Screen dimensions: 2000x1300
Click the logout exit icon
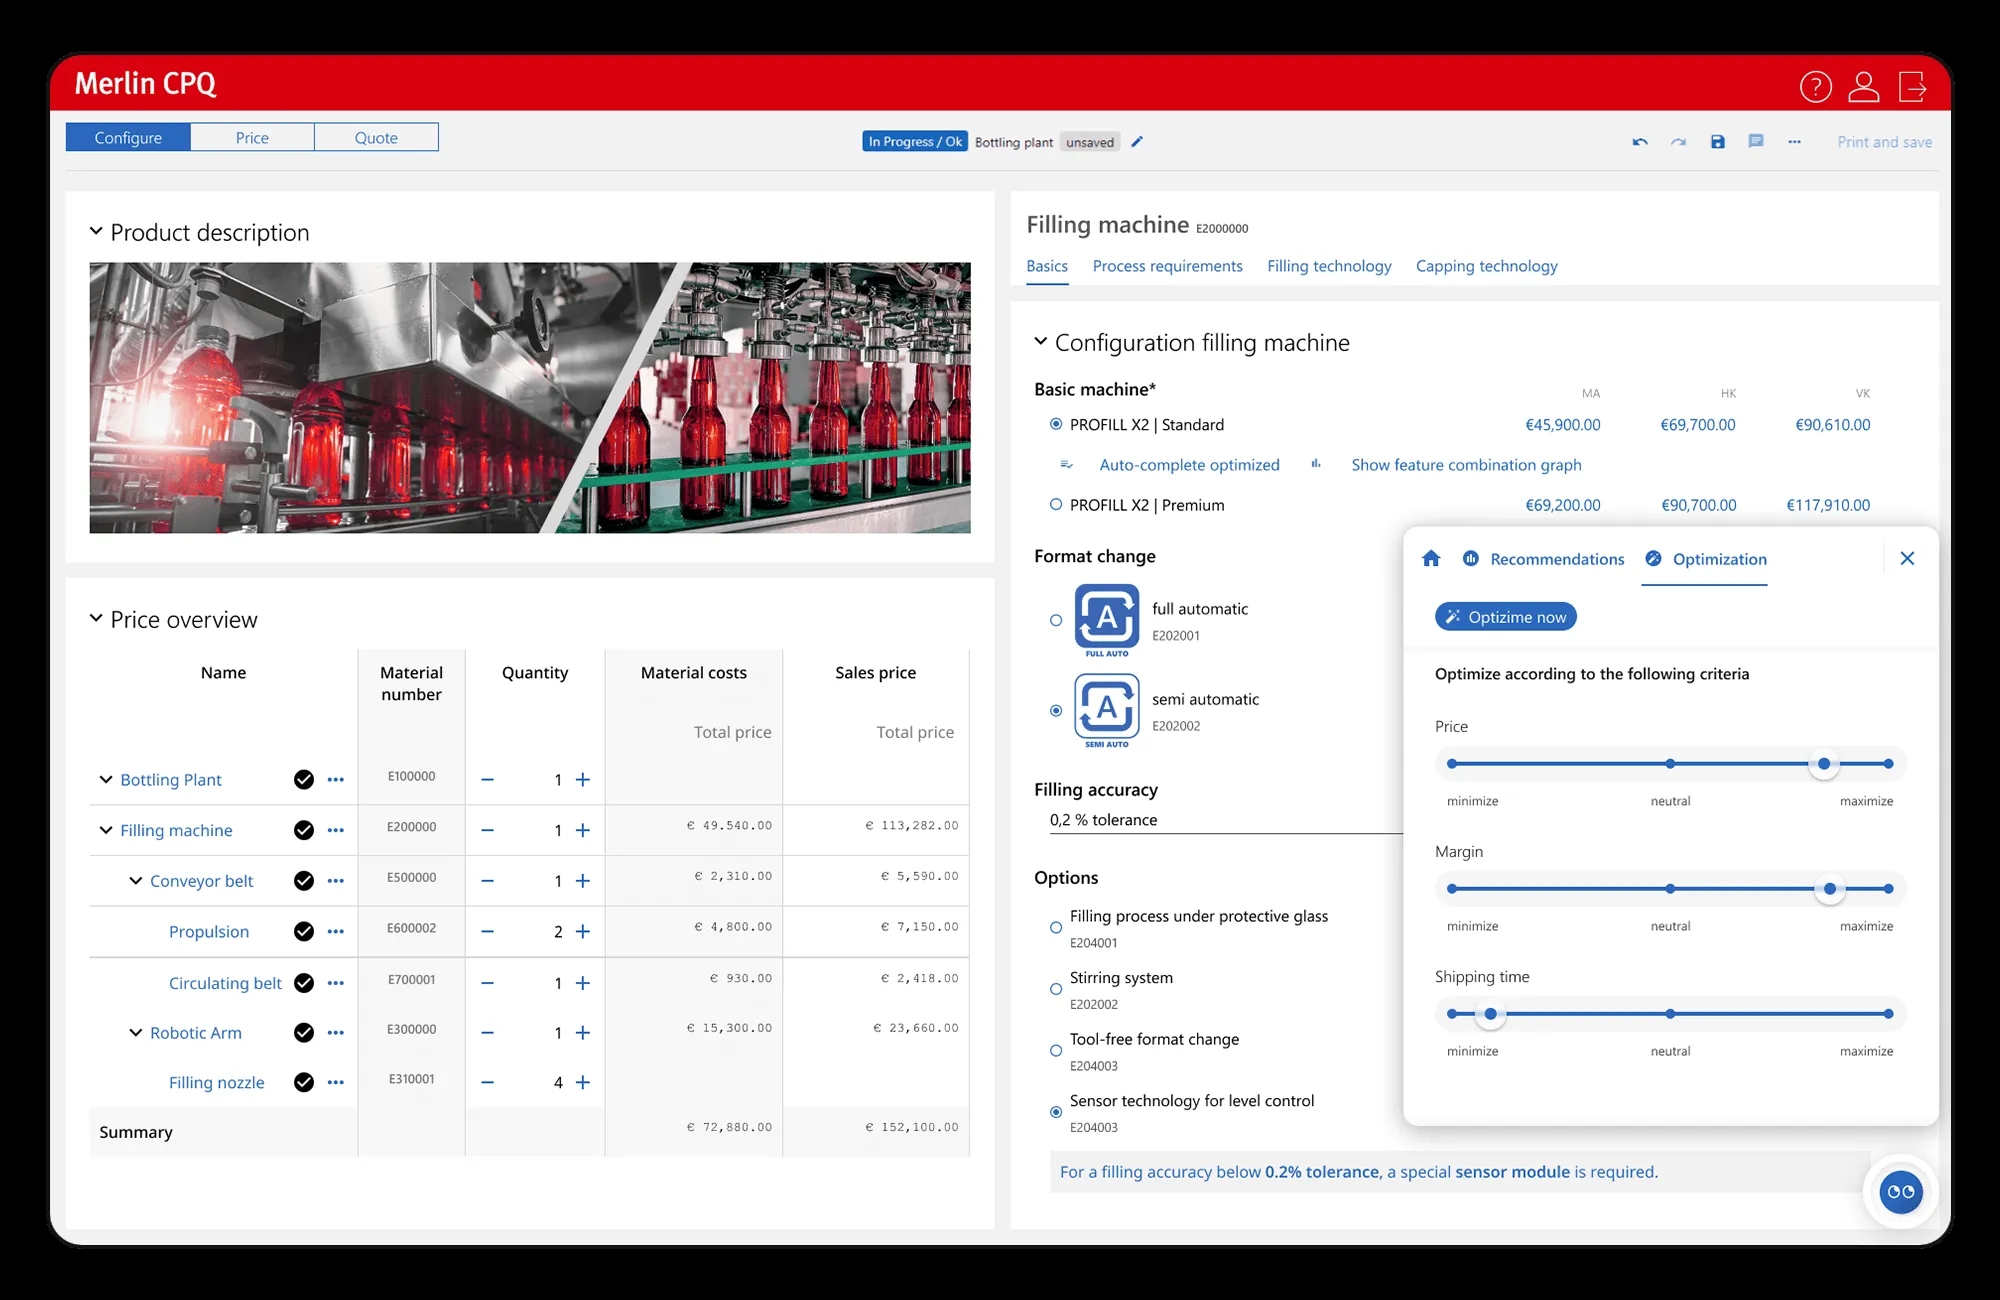click(1912, 87)
